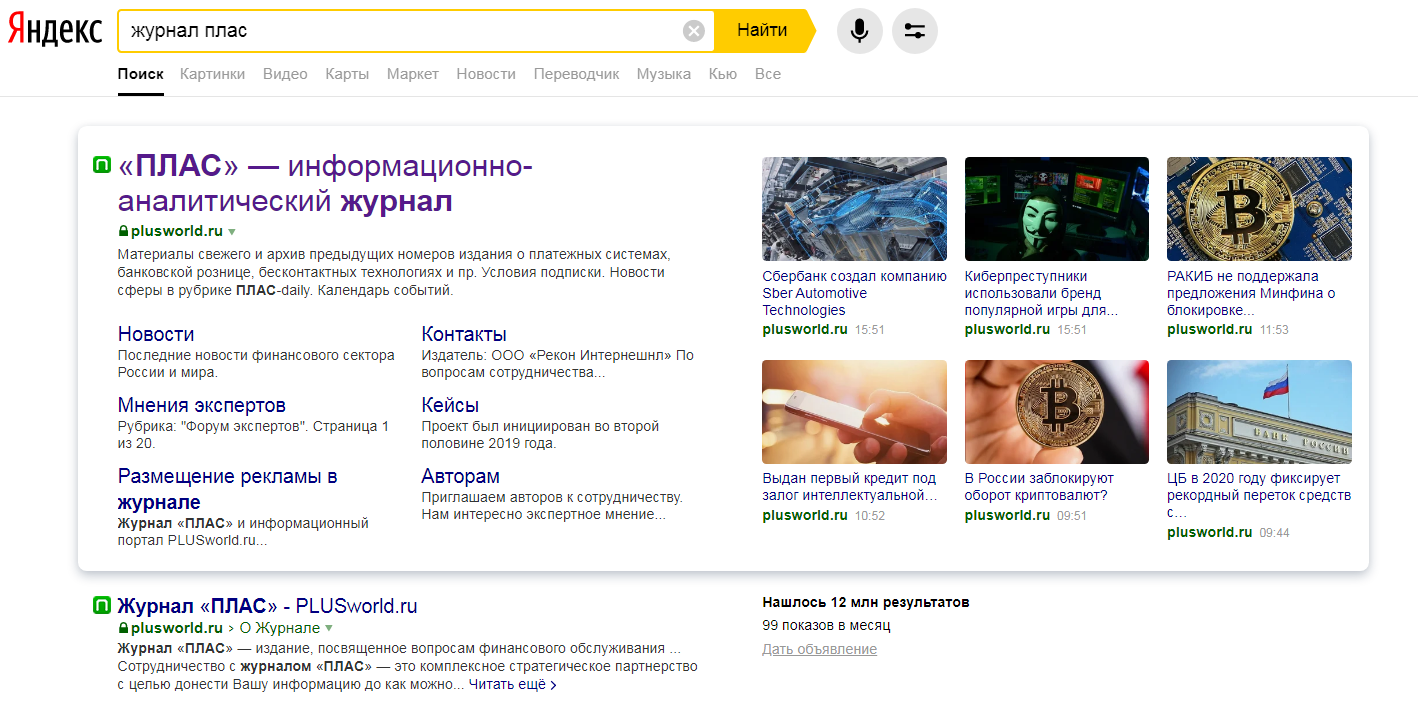Click the Яндекс logo
Image resolution: width=1418 pixels, height=704 pixels.
click(x=55, y=30)
